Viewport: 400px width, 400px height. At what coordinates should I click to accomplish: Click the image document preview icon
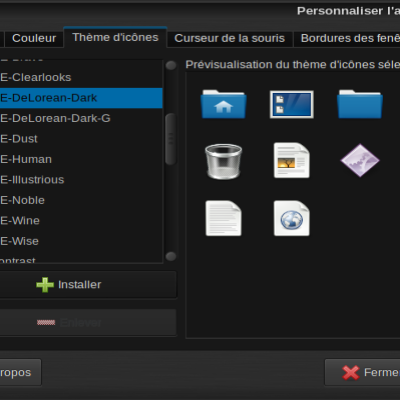point(292,160)
